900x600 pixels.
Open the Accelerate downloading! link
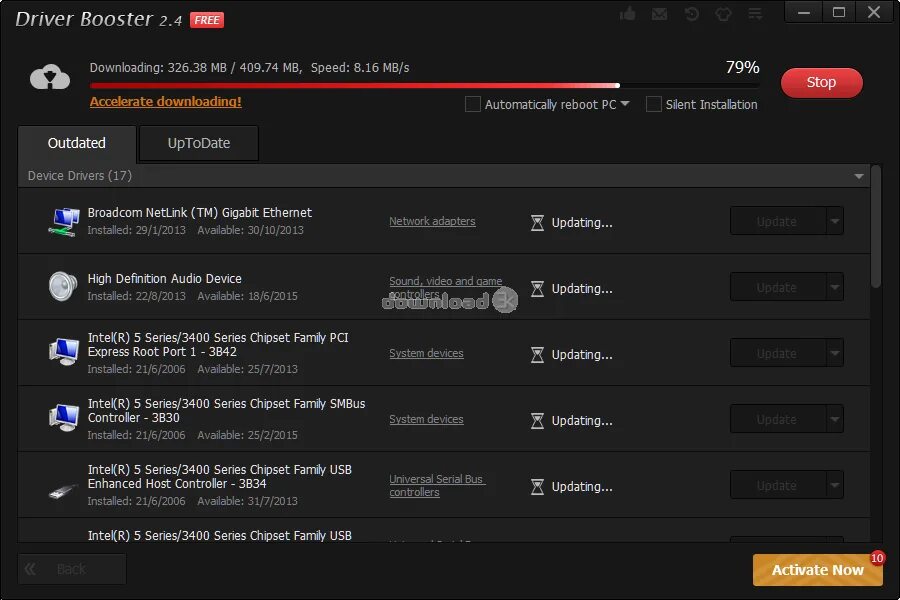pyautogui.click(x=166, y=102)
